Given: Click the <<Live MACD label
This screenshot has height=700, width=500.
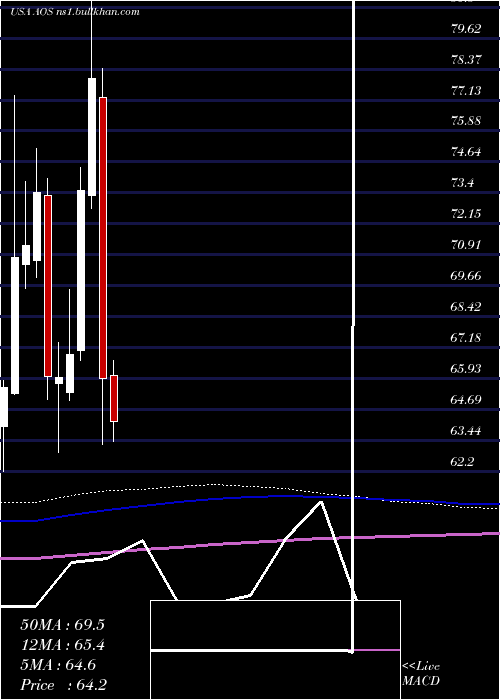Looking at the screenshot, I should (x=421, y=674).
